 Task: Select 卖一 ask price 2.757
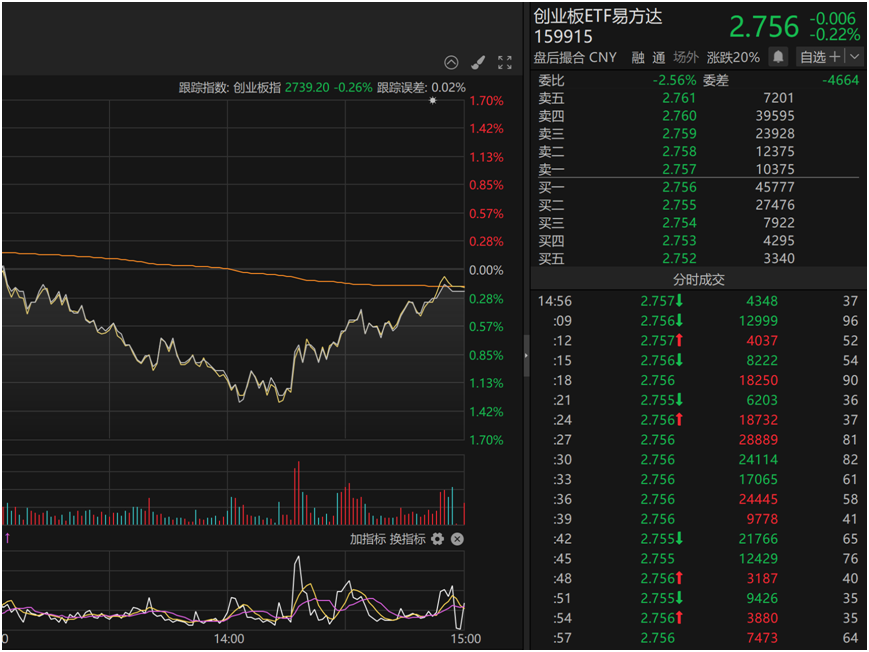click(679, 169)
